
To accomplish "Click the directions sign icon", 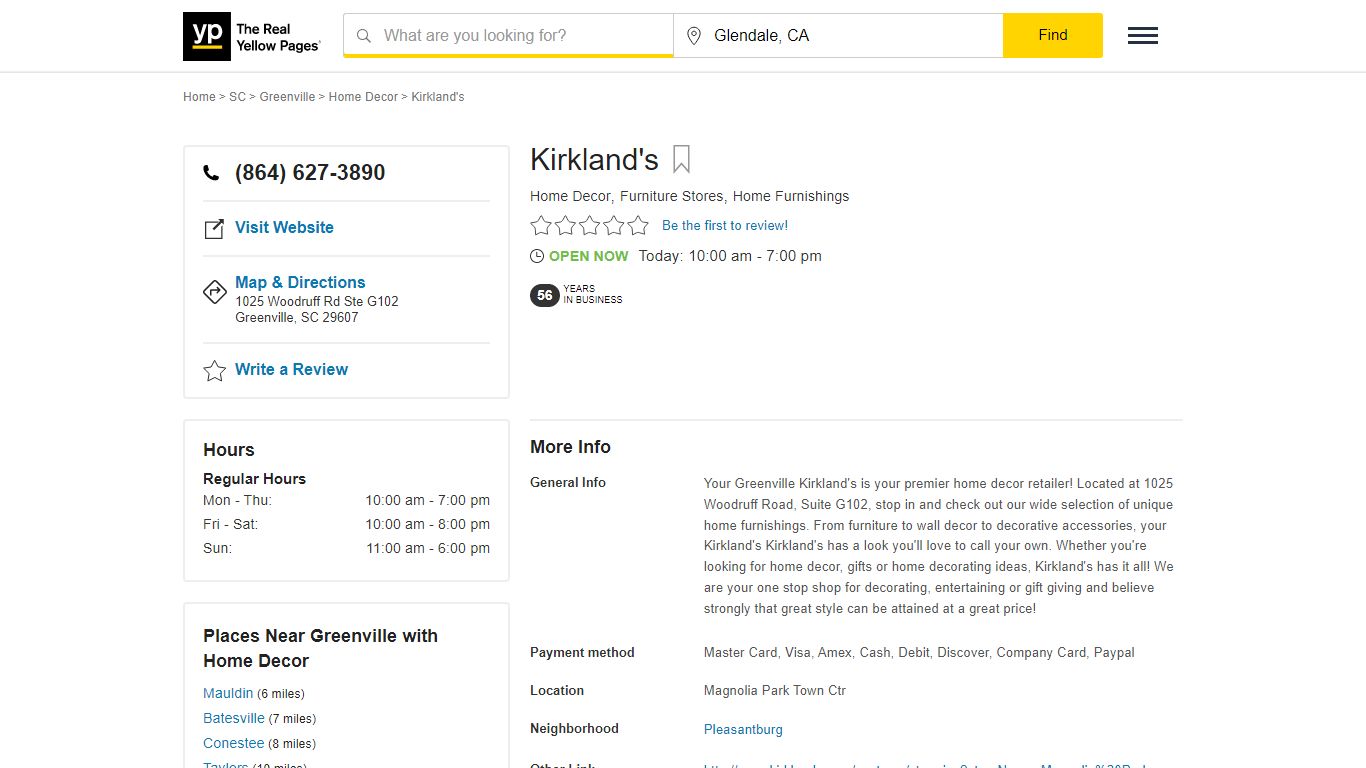I will 215,292.
